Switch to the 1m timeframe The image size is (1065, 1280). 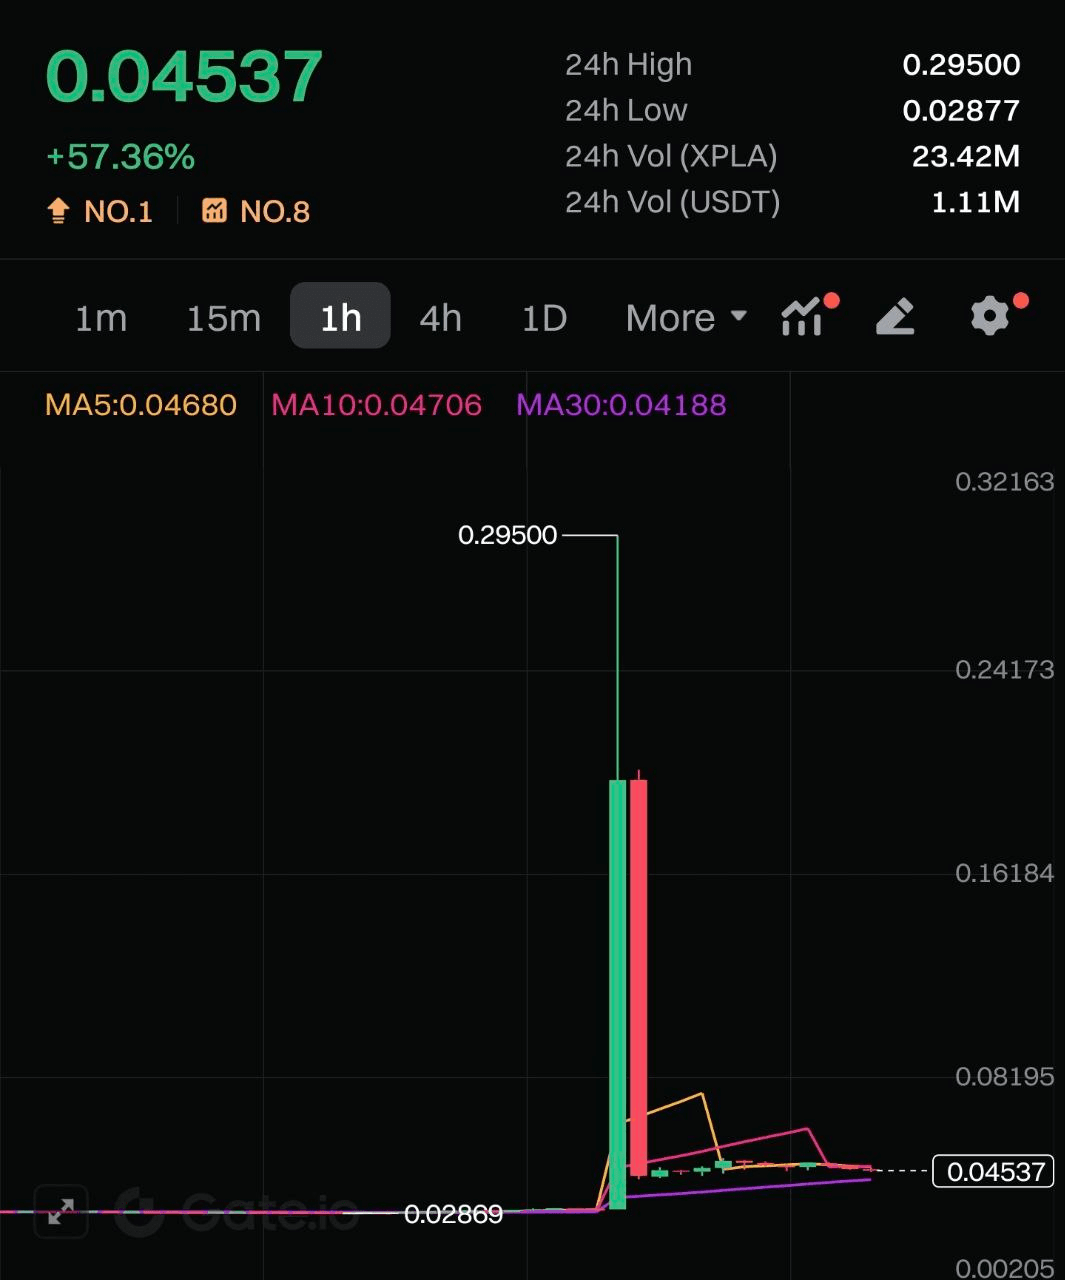[101, 318]
